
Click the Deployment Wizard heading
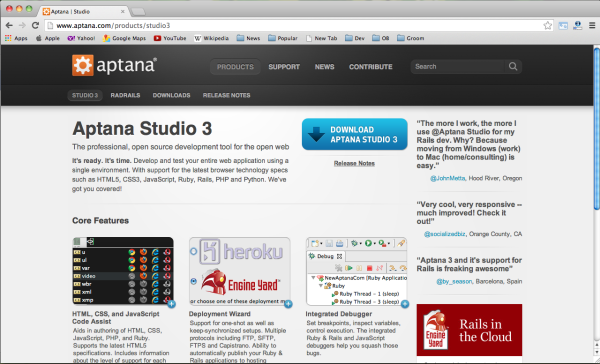coord(220,314)
